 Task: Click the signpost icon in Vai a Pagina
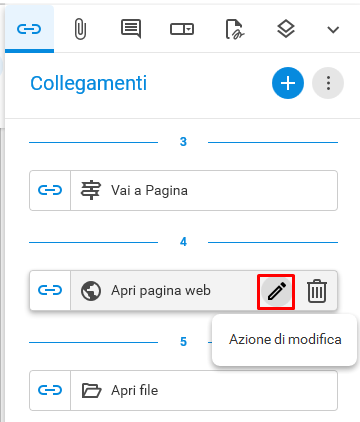tap(91, 190)
